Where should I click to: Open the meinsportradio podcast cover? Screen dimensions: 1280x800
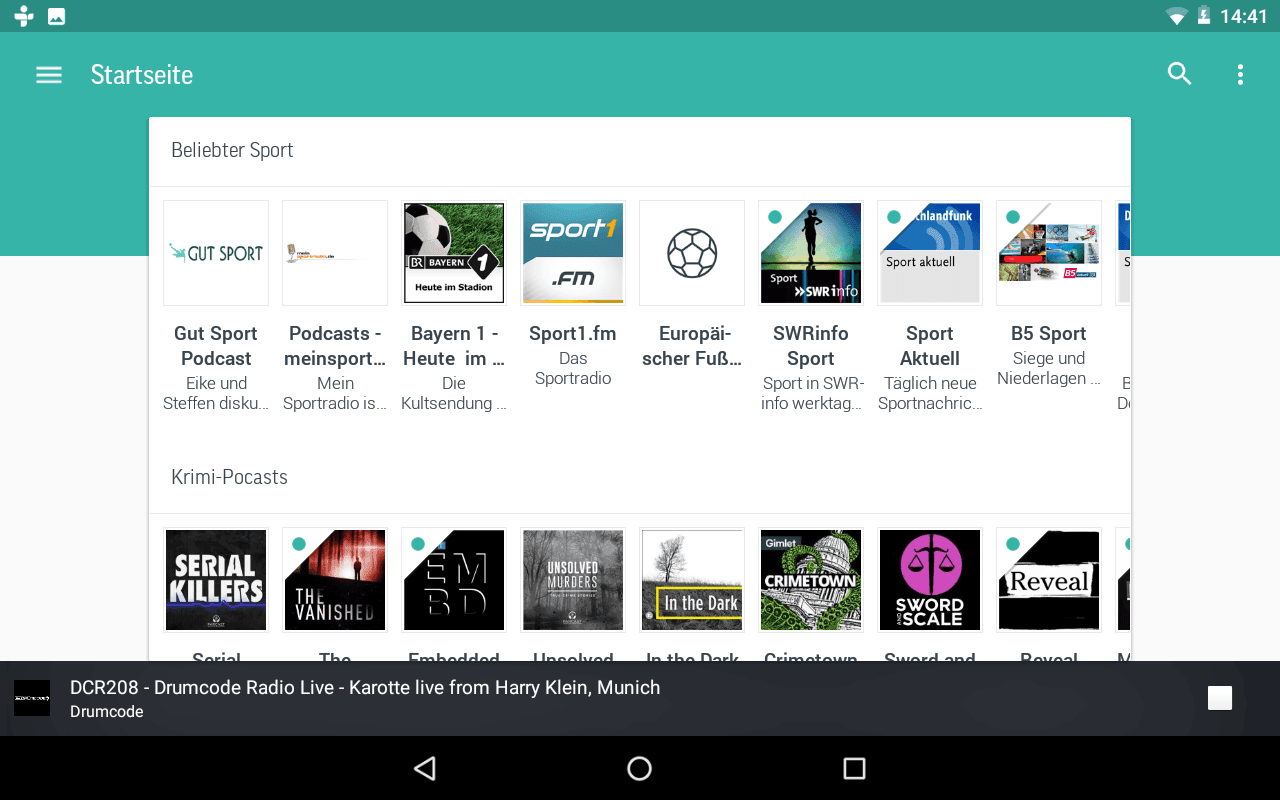pos(335,253)
